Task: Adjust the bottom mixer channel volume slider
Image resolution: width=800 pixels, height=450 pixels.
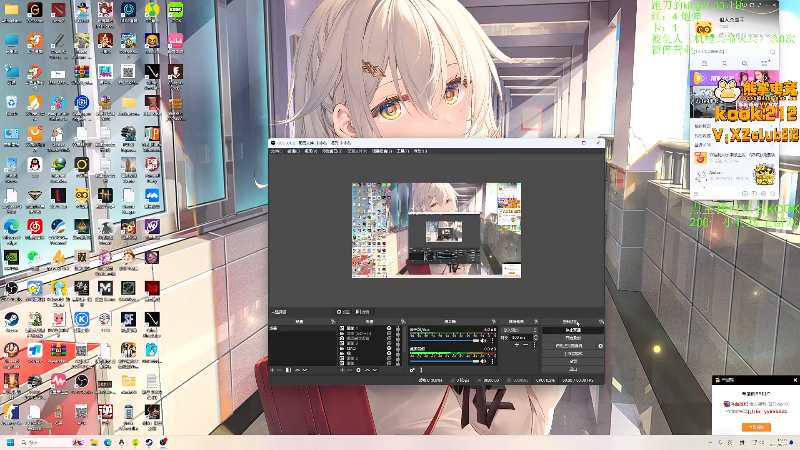Action: (444, 361)
